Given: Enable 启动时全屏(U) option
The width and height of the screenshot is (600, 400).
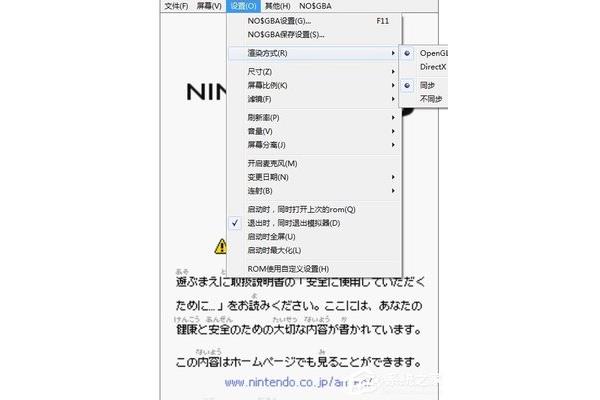Looking at the screenshot, I should tap(314, 237).
